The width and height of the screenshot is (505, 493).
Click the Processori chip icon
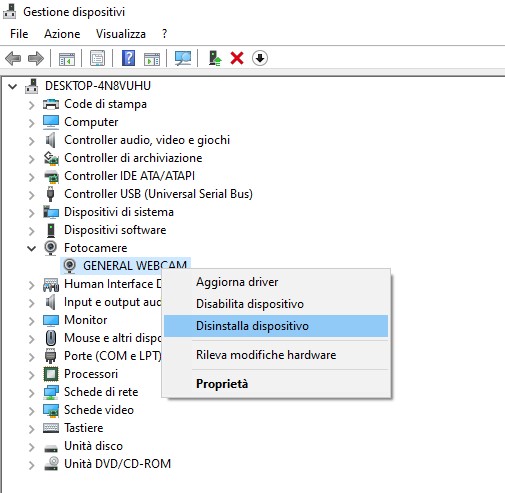(x=51, y=374)
